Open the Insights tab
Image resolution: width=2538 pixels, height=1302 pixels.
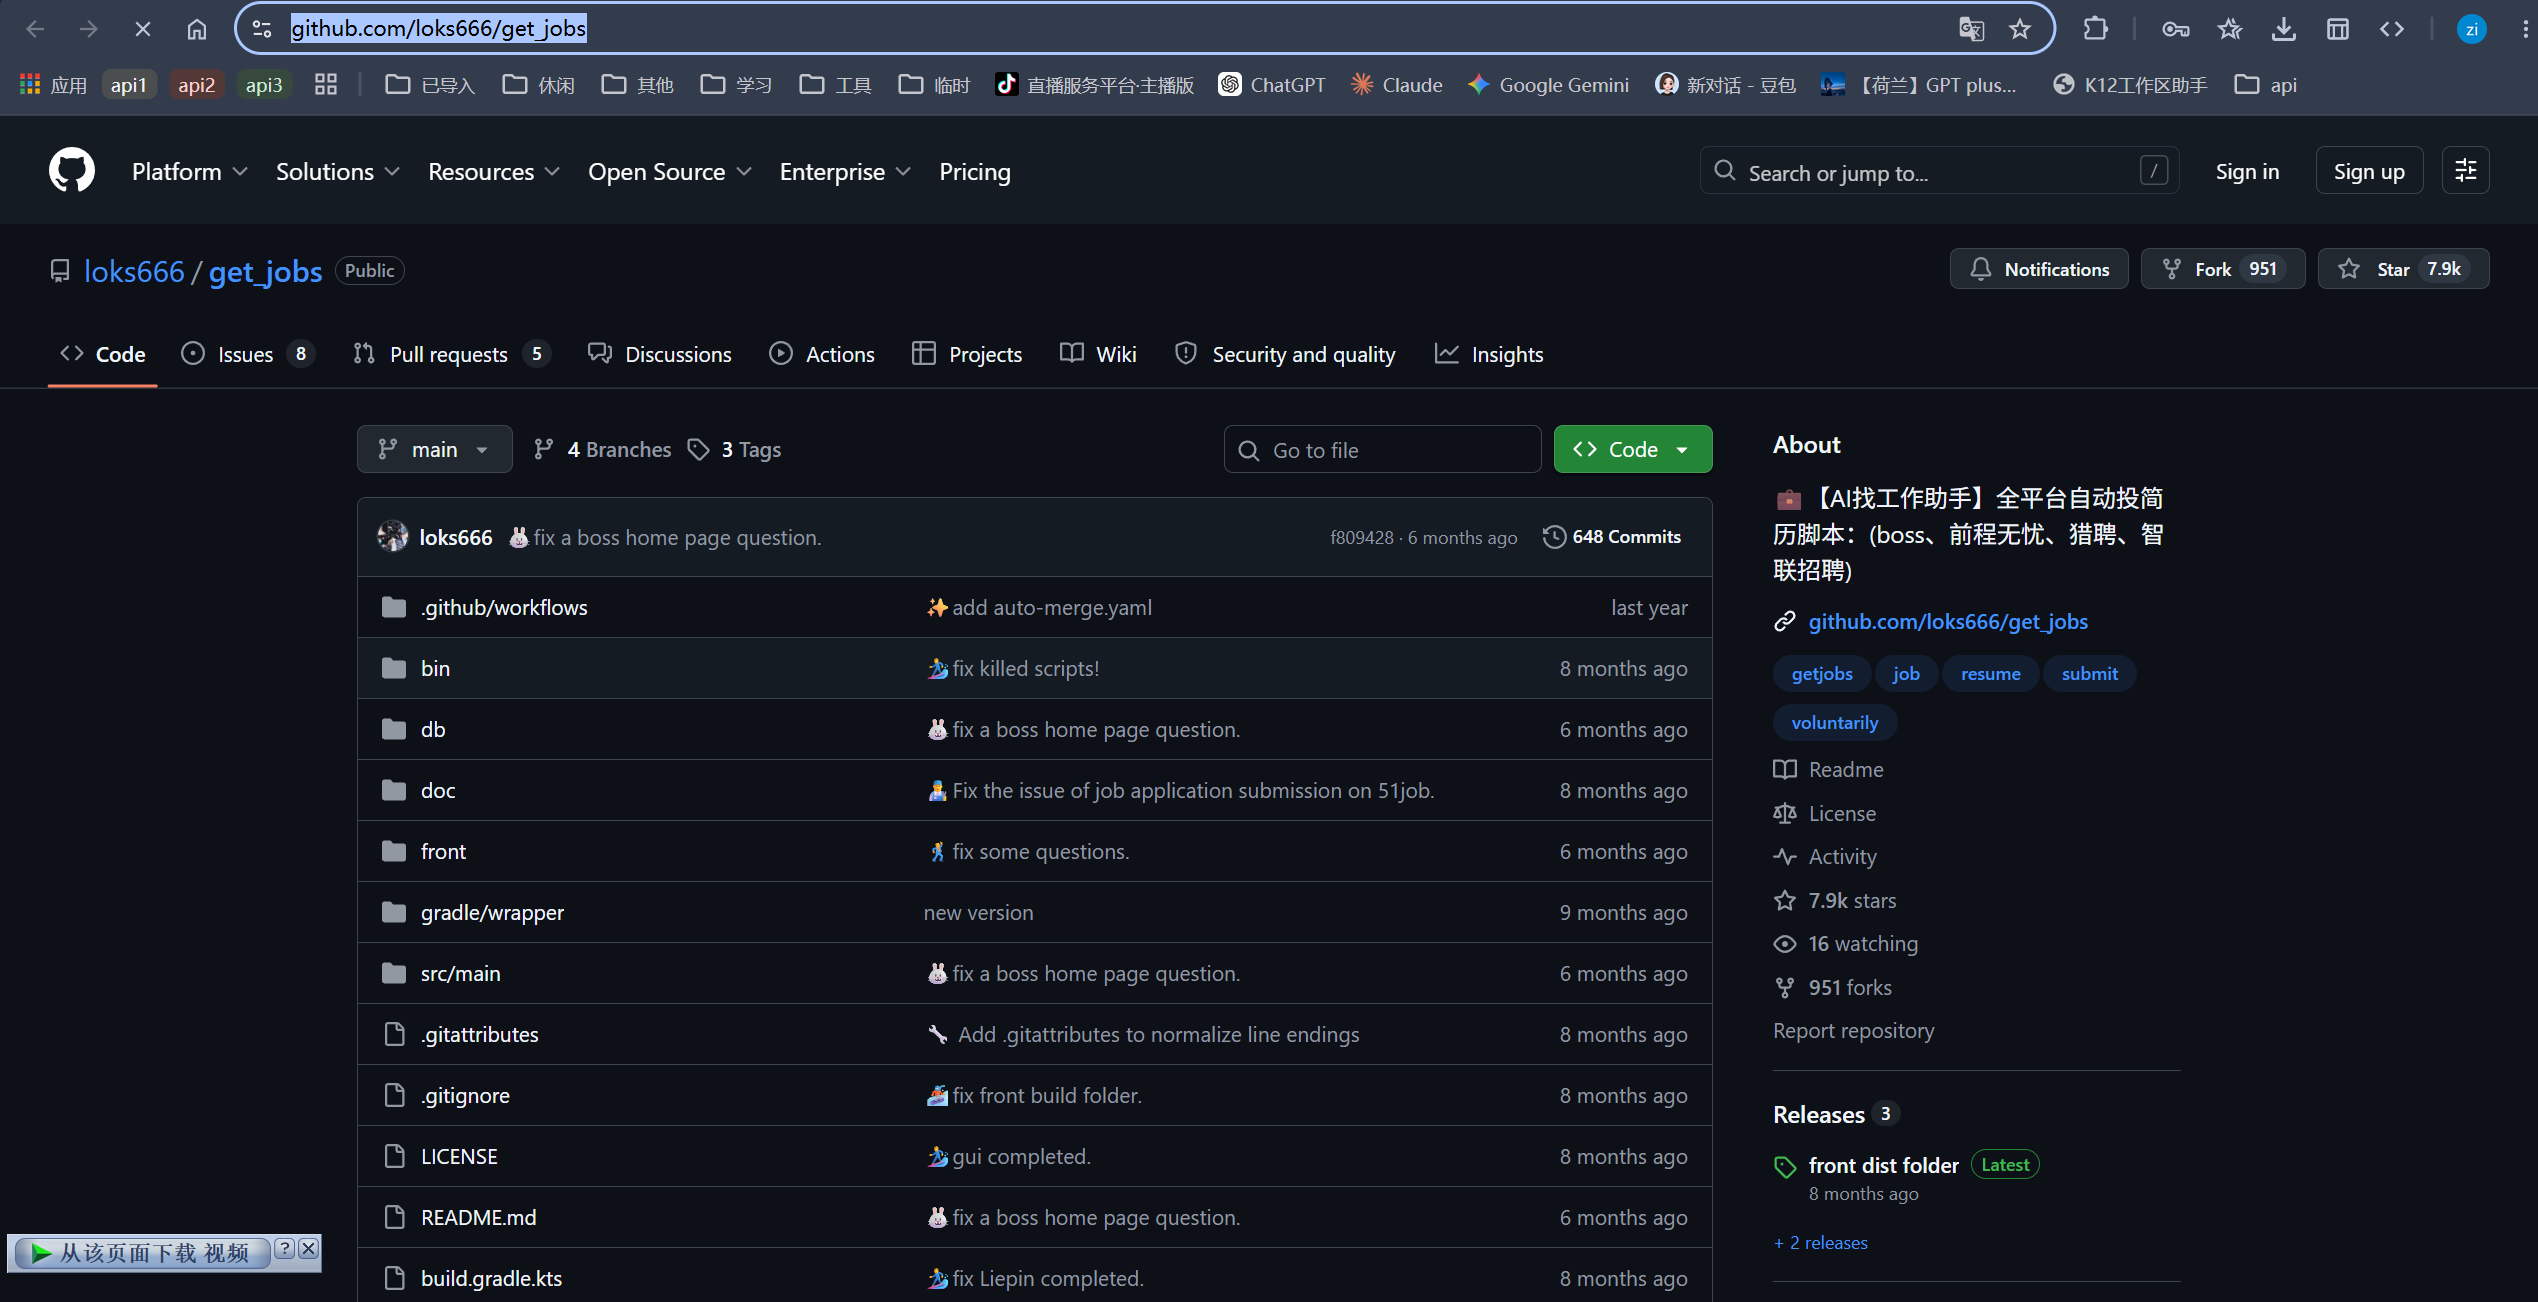coord(1489,354)
